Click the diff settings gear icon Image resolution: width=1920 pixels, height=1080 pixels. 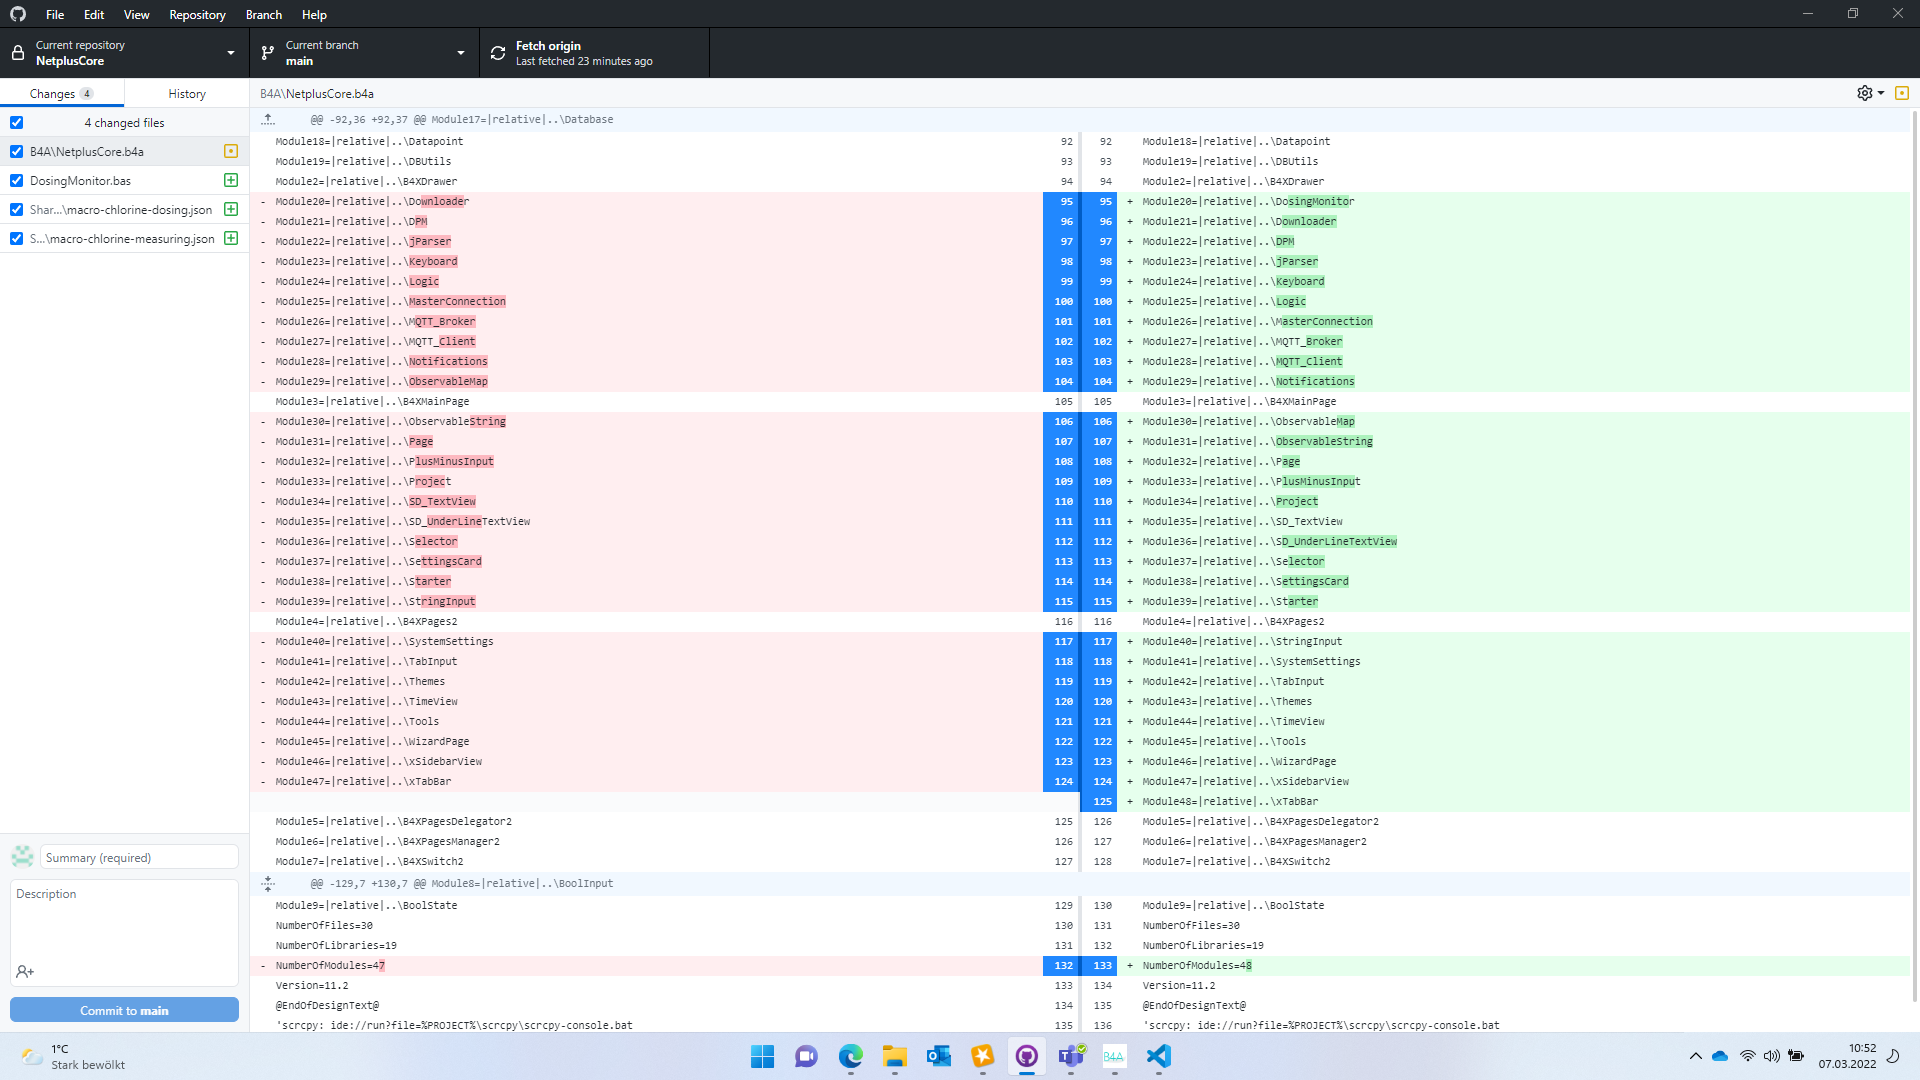[x=1865, y=93]
